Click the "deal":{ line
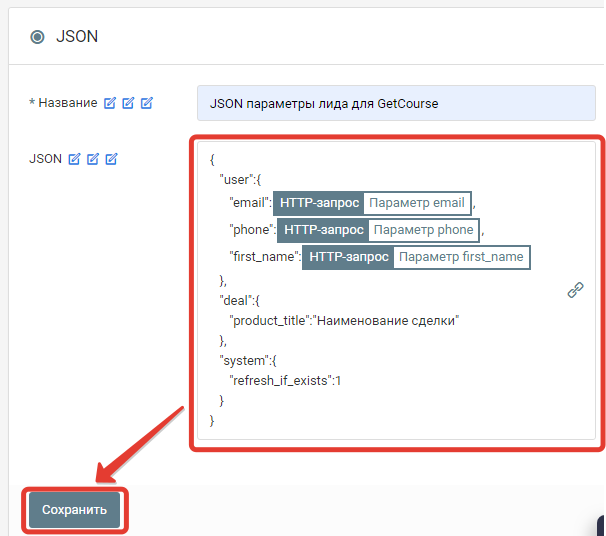The height and width of the screenshot is (536, 606). pyautogui.click(x=240, y=301)
